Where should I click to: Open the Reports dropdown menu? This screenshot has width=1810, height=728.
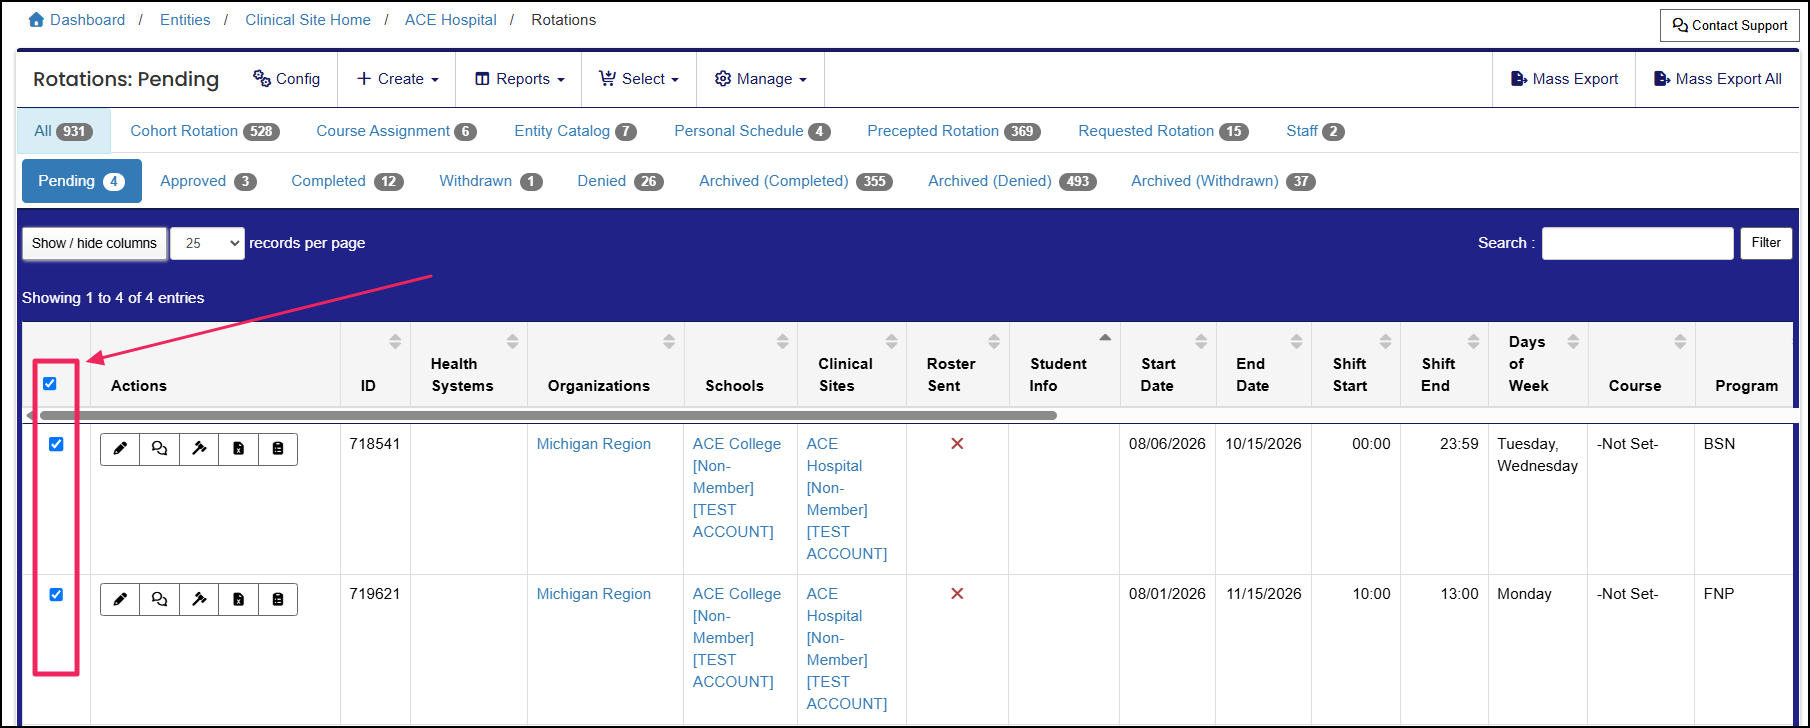tap(519, 79)
